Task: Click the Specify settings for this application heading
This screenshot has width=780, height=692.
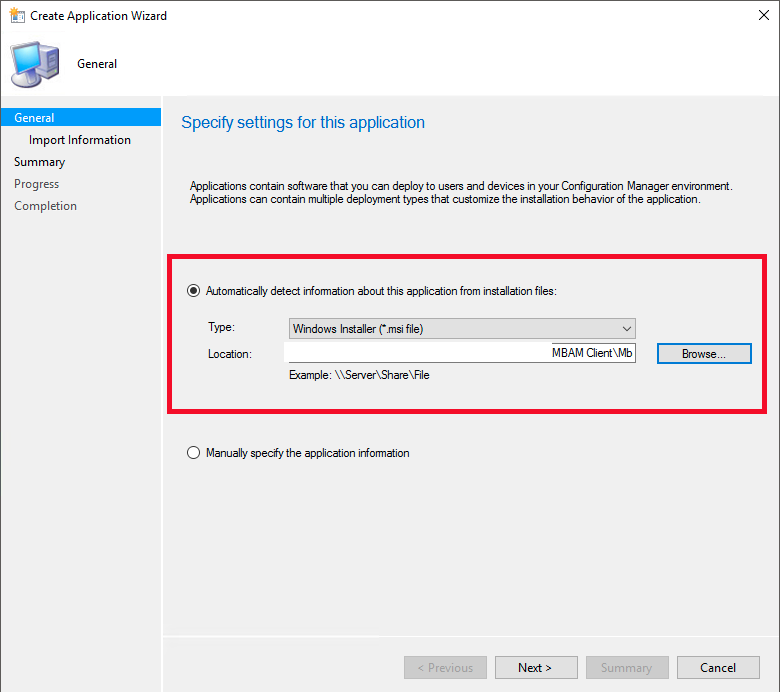Action: [302, 123]
